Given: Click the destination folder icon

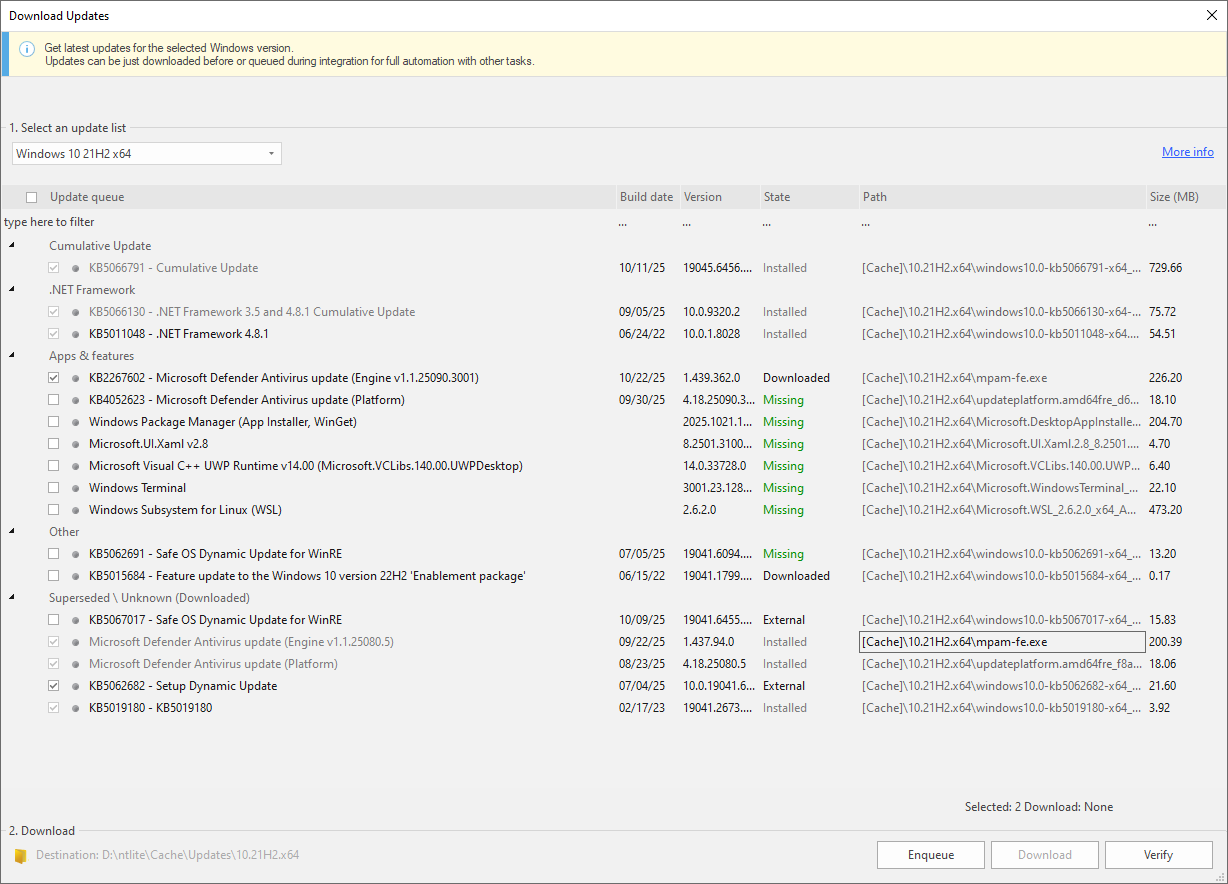Looking at the screenshot, I should click(20, 856).
